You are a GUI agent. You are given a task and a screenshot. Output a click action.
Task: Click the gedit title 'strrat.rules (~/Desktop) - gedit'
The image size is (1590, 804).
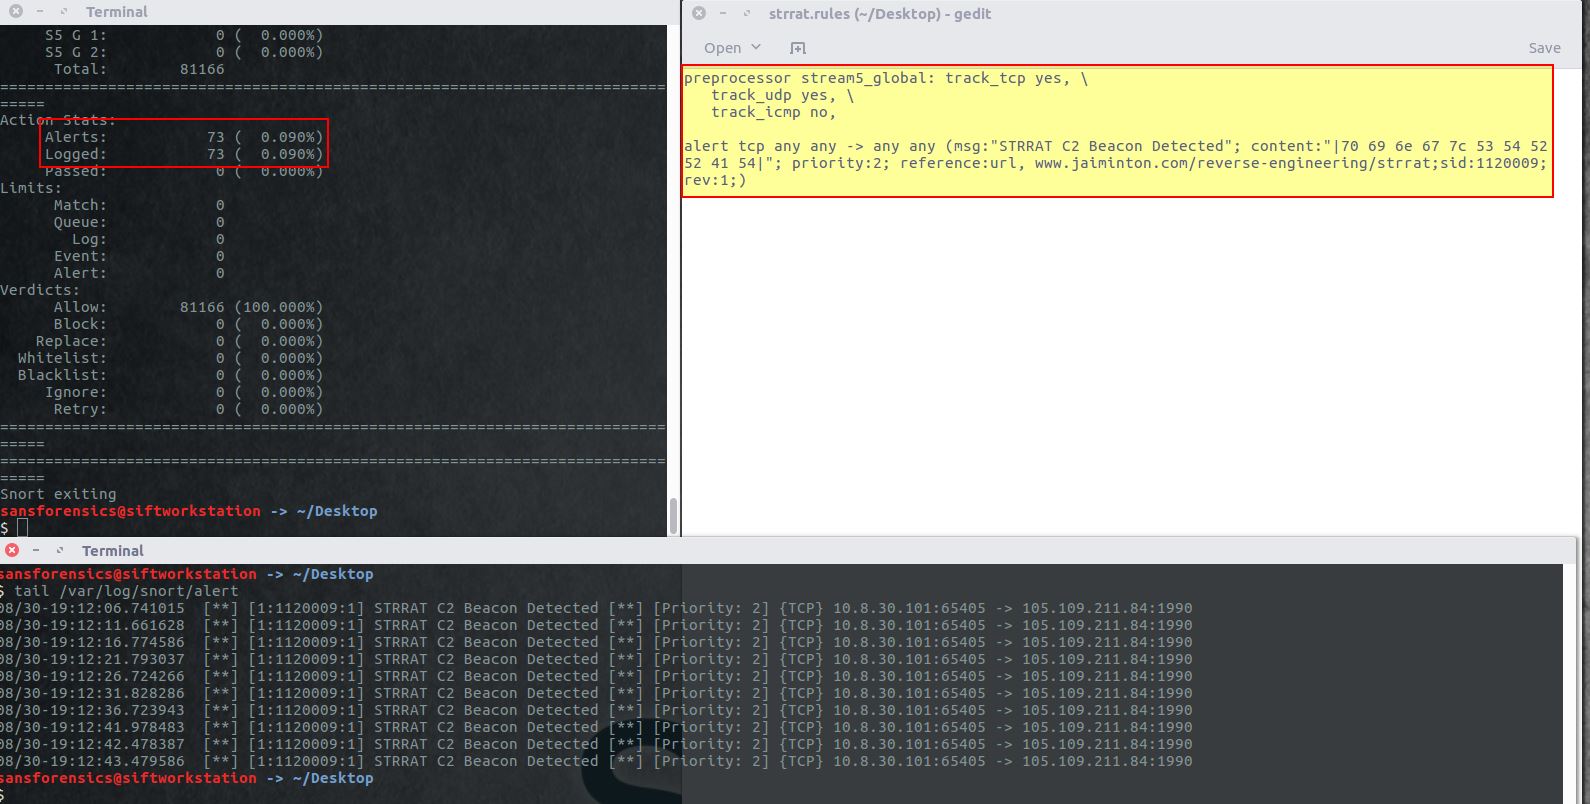click(880, 14)
